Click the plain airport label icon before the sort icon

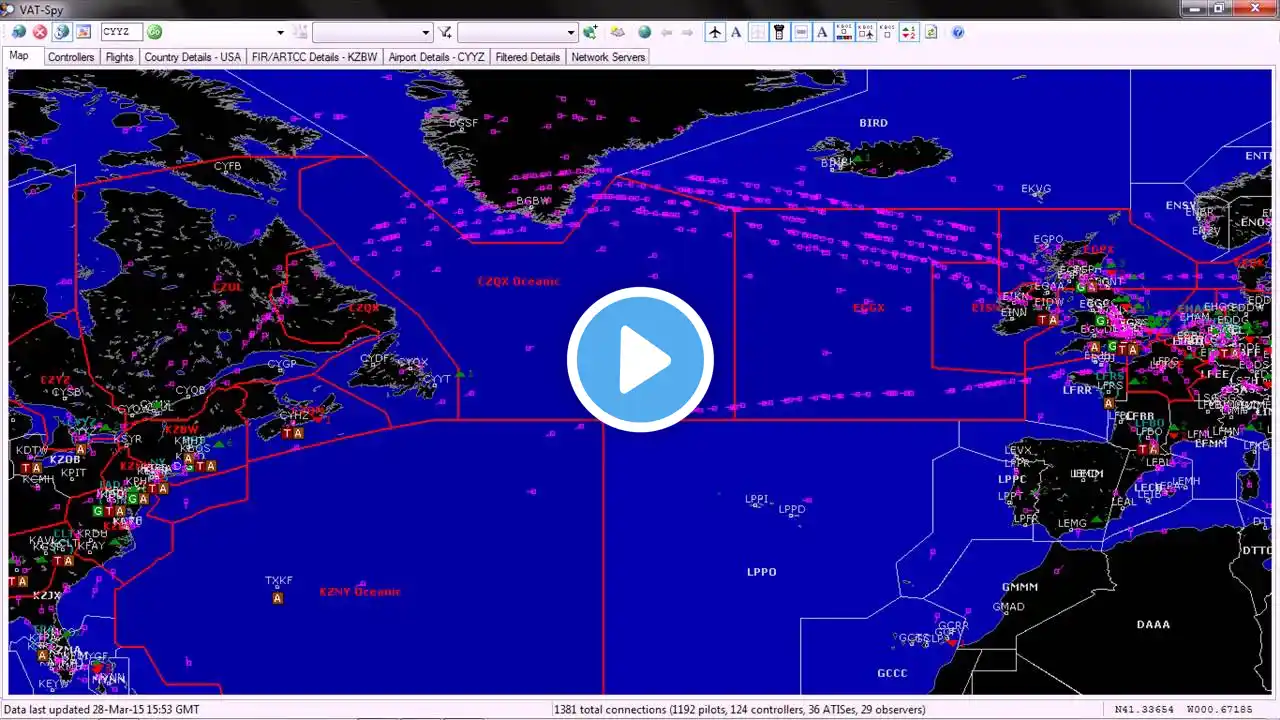(x=887, y=32)
